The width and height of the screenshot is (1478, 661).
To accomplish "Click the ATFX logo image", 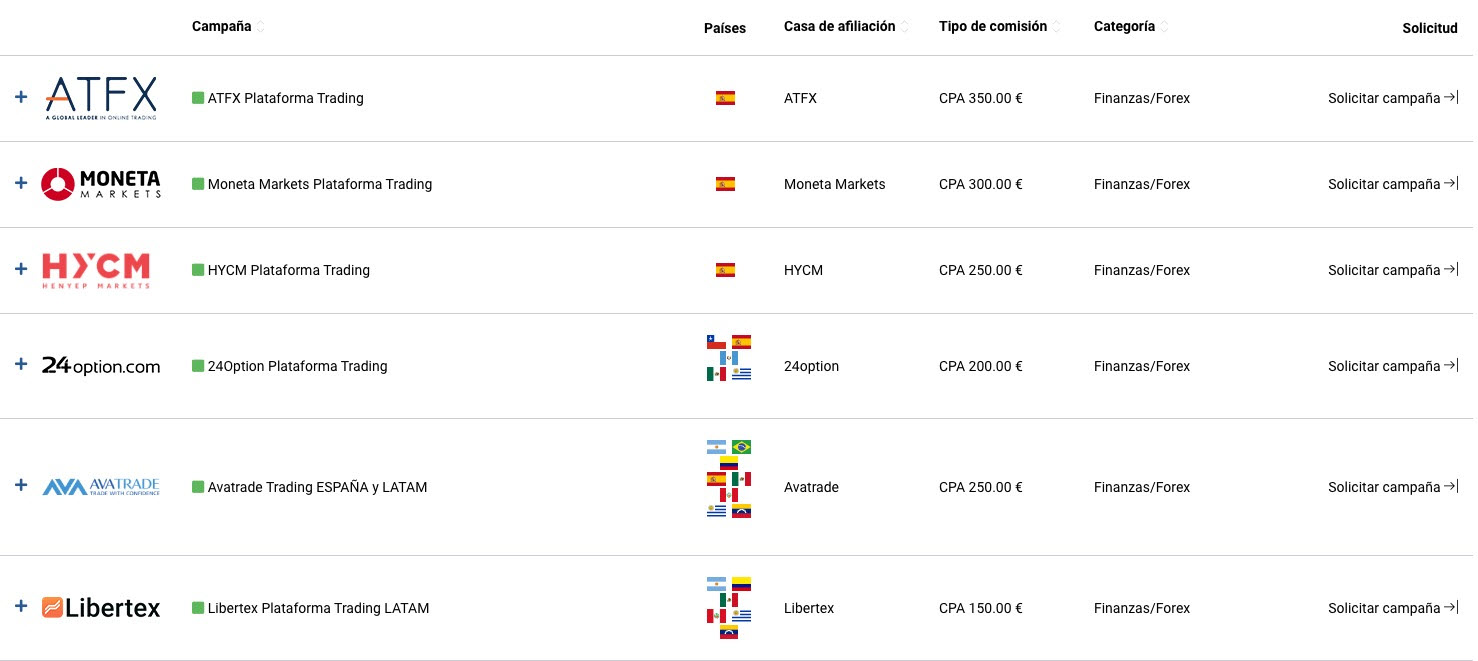I will (x=101, y=98).
